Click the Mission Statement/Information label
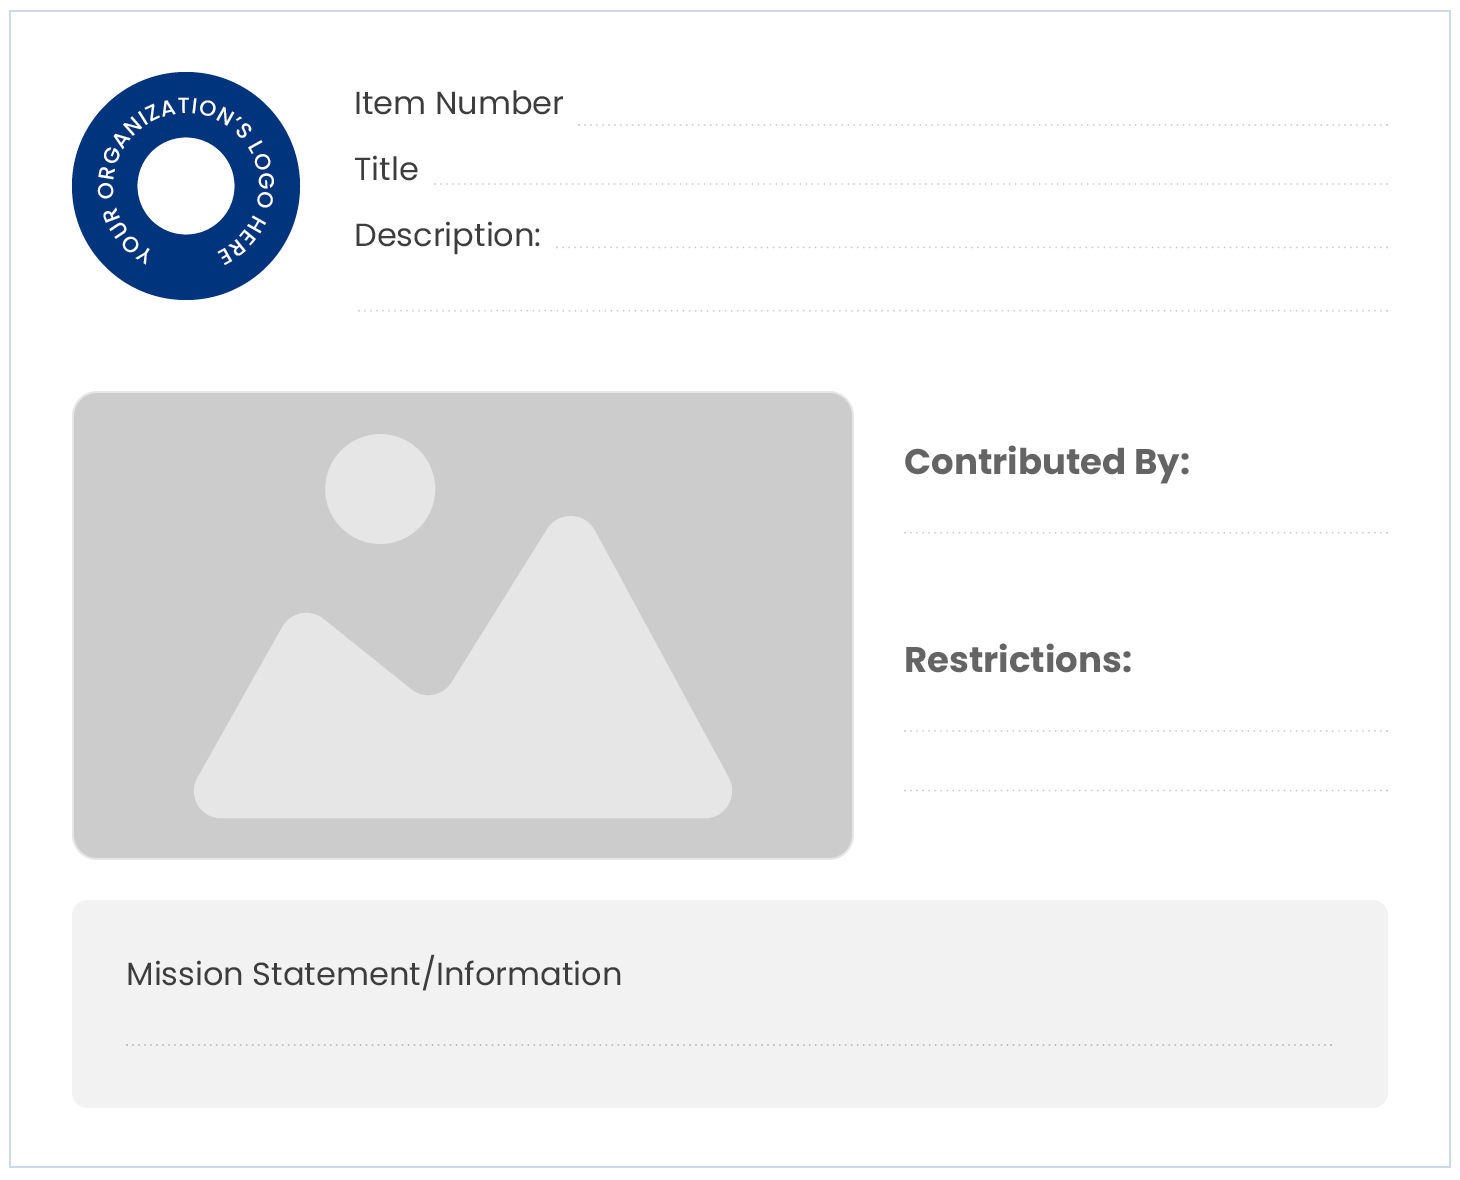 click(x=374, y=974)
